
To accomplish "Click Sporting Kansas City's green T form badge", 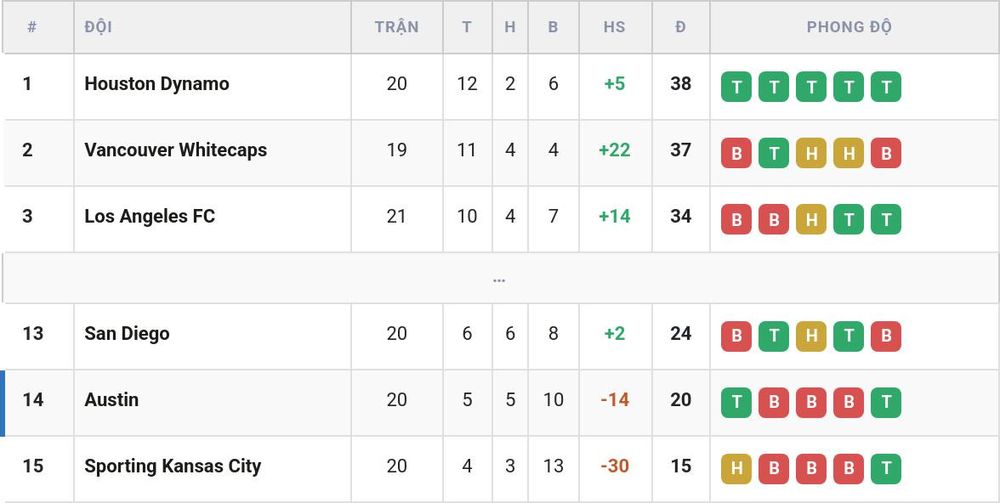I will (886, 469).
